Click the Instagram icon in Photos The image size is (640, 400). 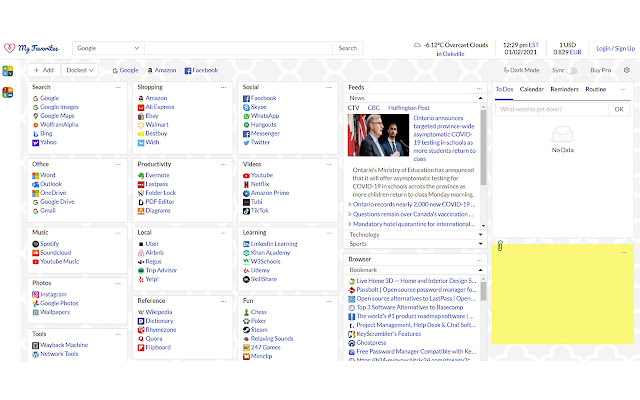pos(36,295)
